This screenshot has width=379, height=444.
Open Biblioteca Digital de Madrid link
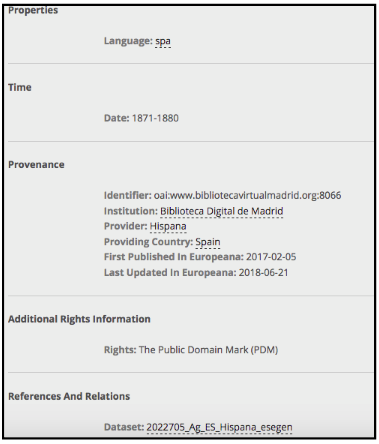point(222,211)
